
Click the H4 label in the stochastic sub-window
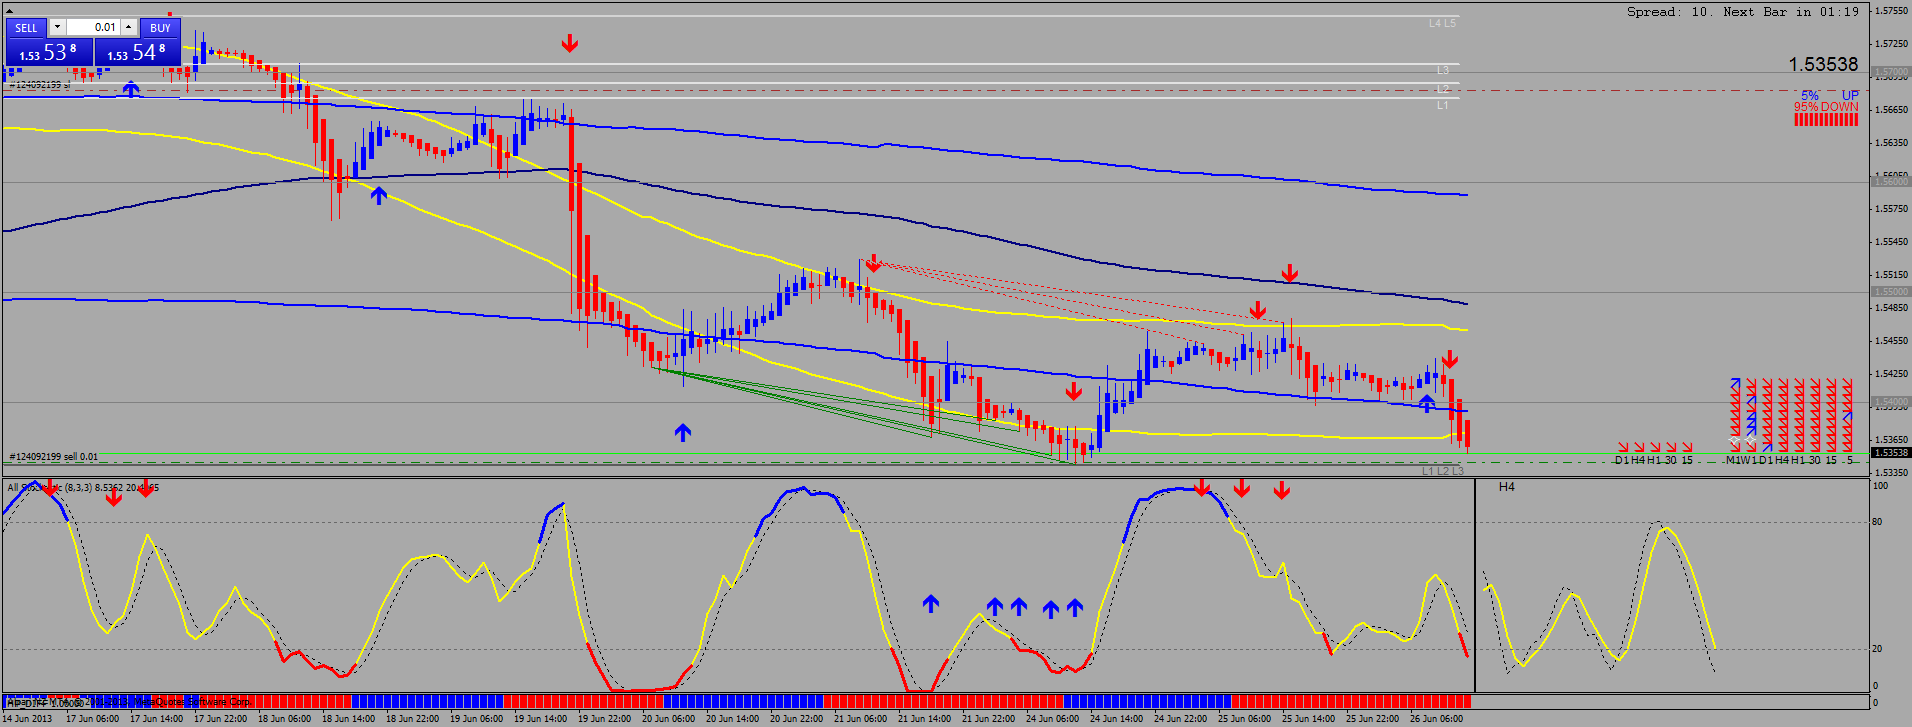pos(1507,487)
